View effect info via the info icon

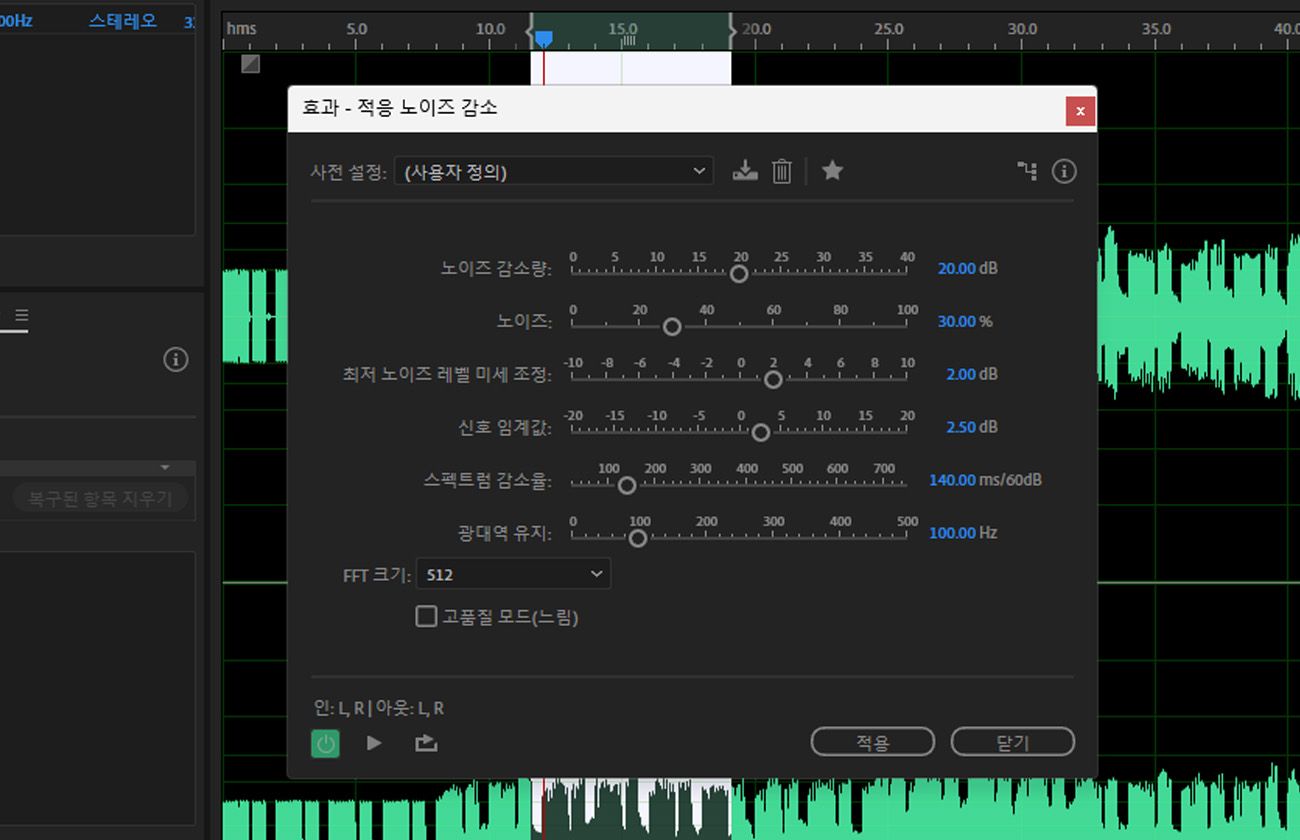pyautogui.click(x=1064, y=171)
